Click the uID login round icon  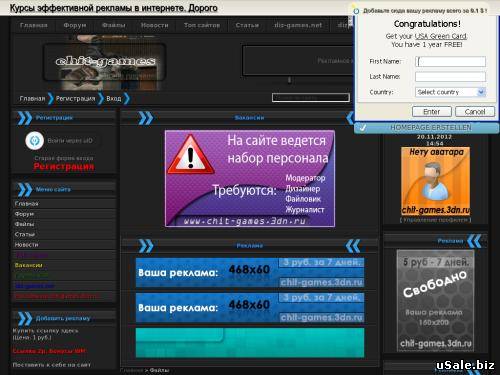pyautogui.click(x=34, y=141)
